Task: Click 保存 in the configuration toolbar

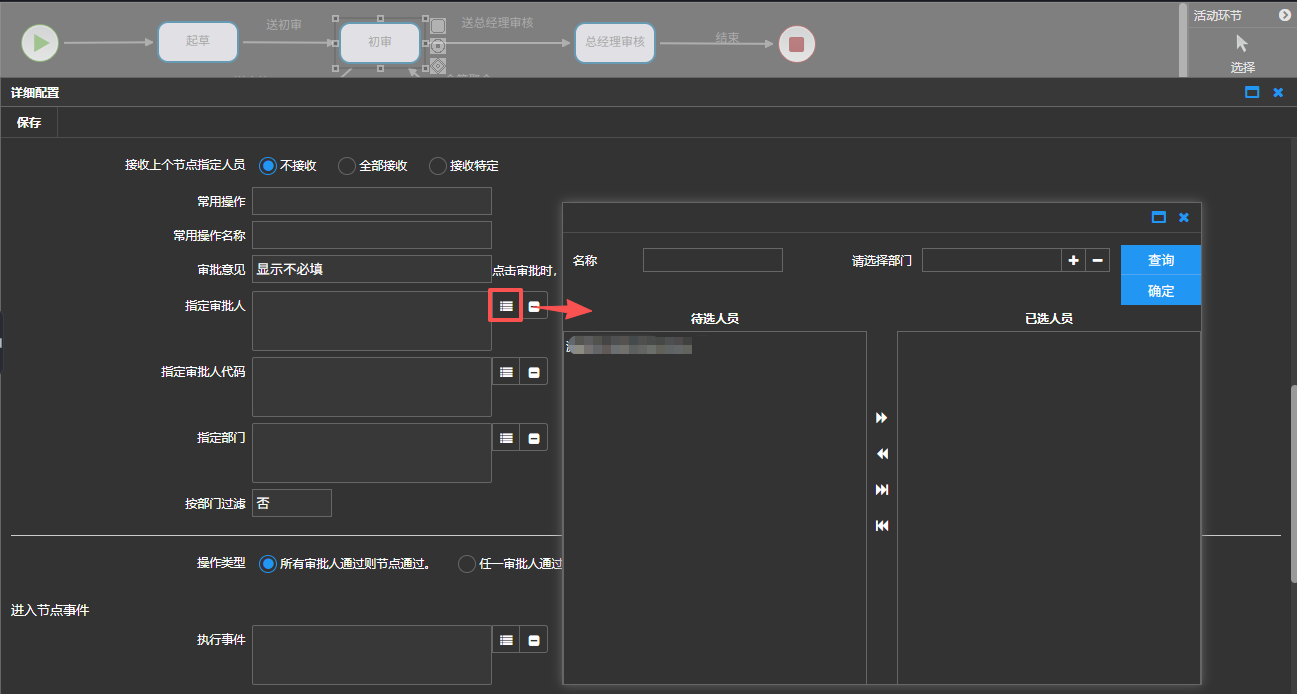Action: point(29,122)
